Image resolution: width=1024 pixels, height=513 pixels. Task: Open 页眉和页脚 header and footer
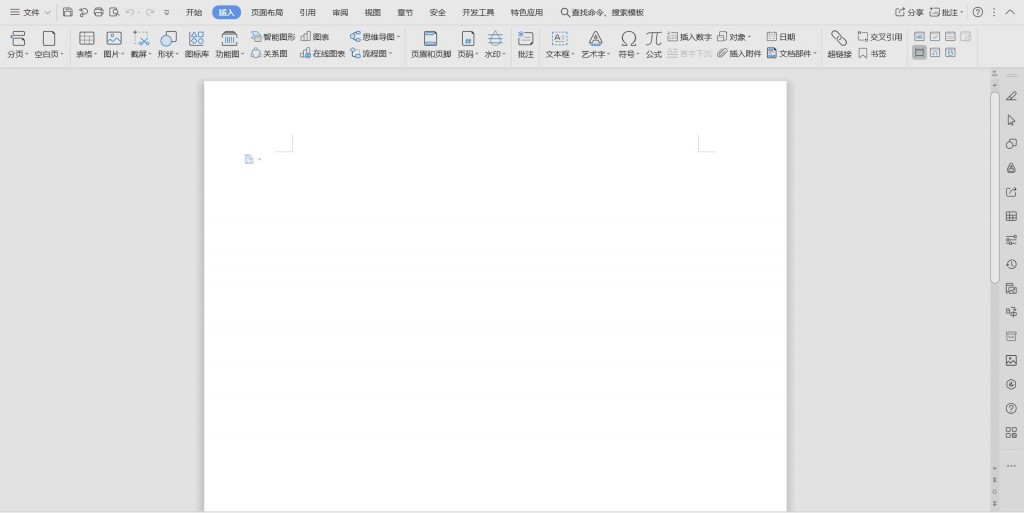coord(430,45)
